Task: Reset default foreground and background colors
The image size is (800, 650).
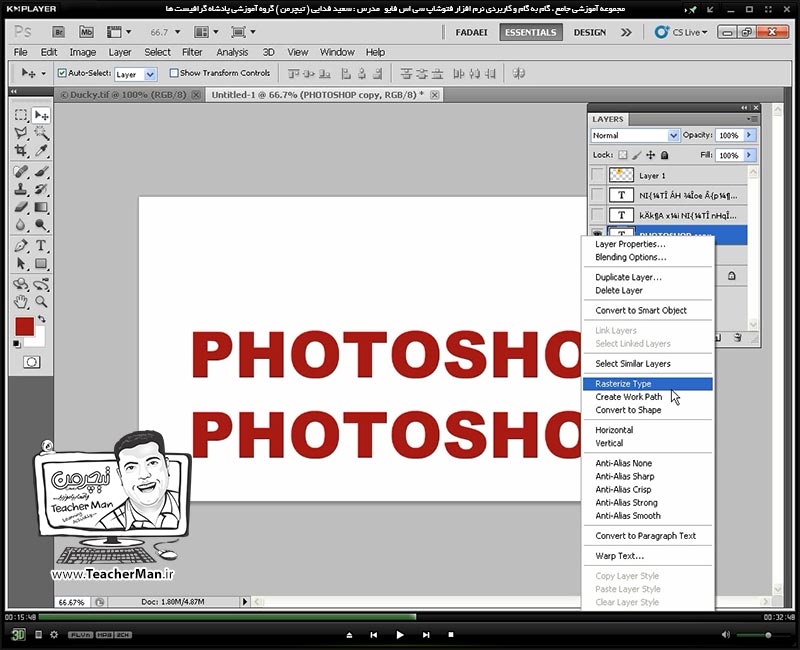Action: click(17, 344)
